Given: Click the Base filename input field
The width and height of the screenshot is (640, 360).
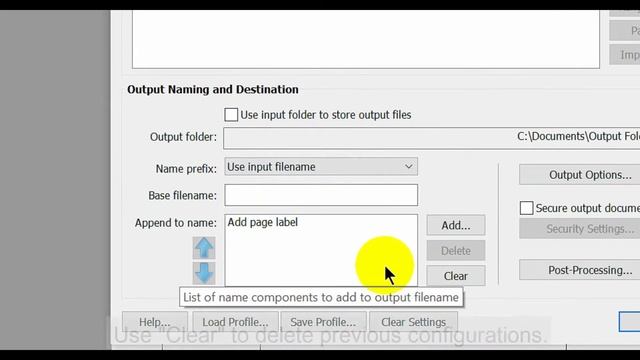Looking at the screenshot, I should pos(321,195).
